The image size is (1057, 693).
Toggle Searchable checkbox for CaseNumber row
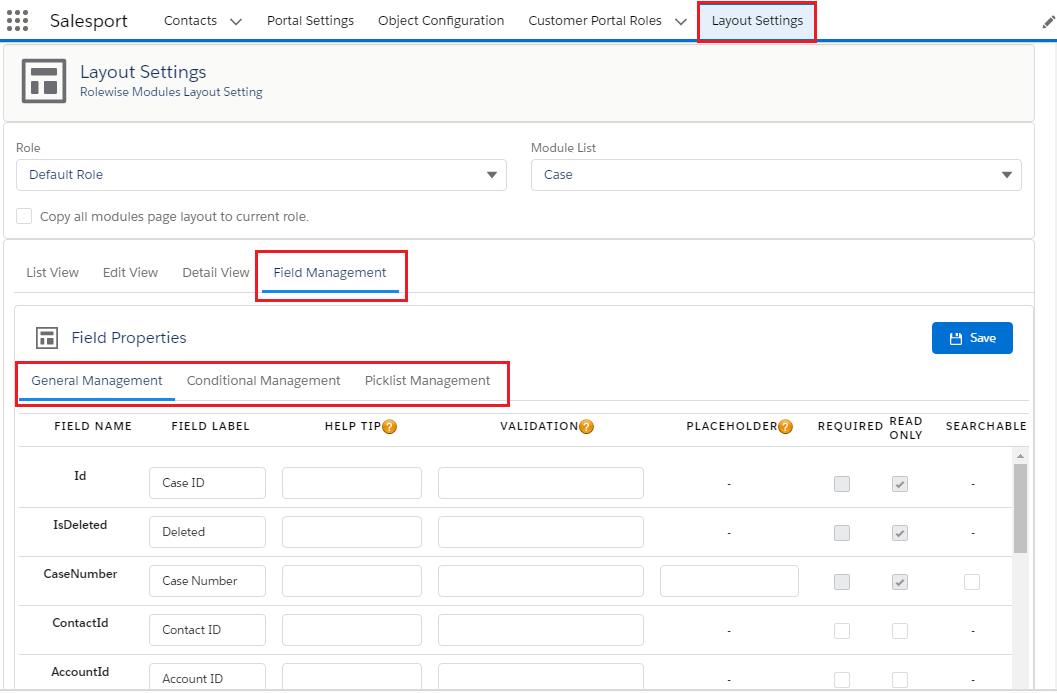(972, 582)
